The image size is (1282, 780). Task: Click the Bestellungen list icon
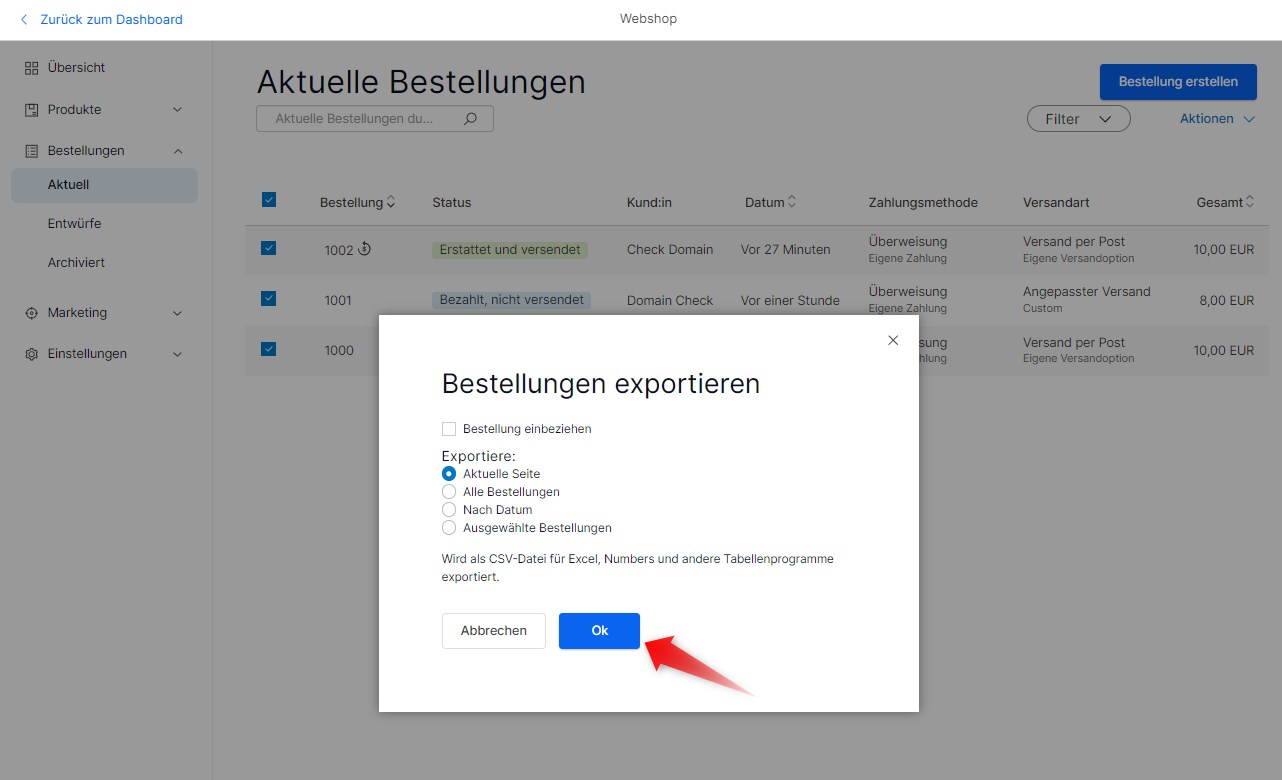point(31,151)
